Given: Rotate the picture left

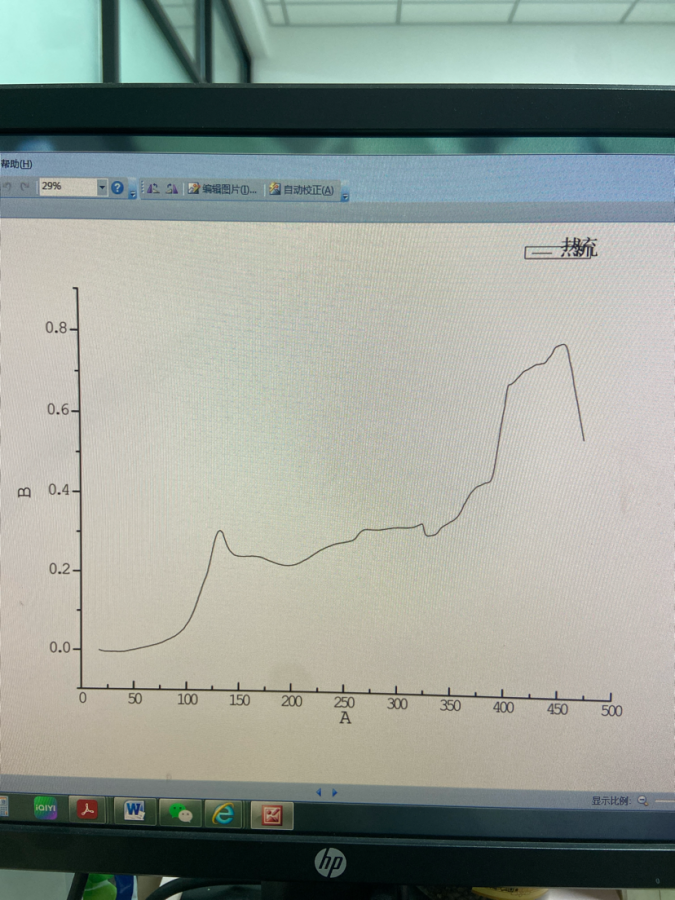Looking at the screenshot, I should [x=153, y=188].
